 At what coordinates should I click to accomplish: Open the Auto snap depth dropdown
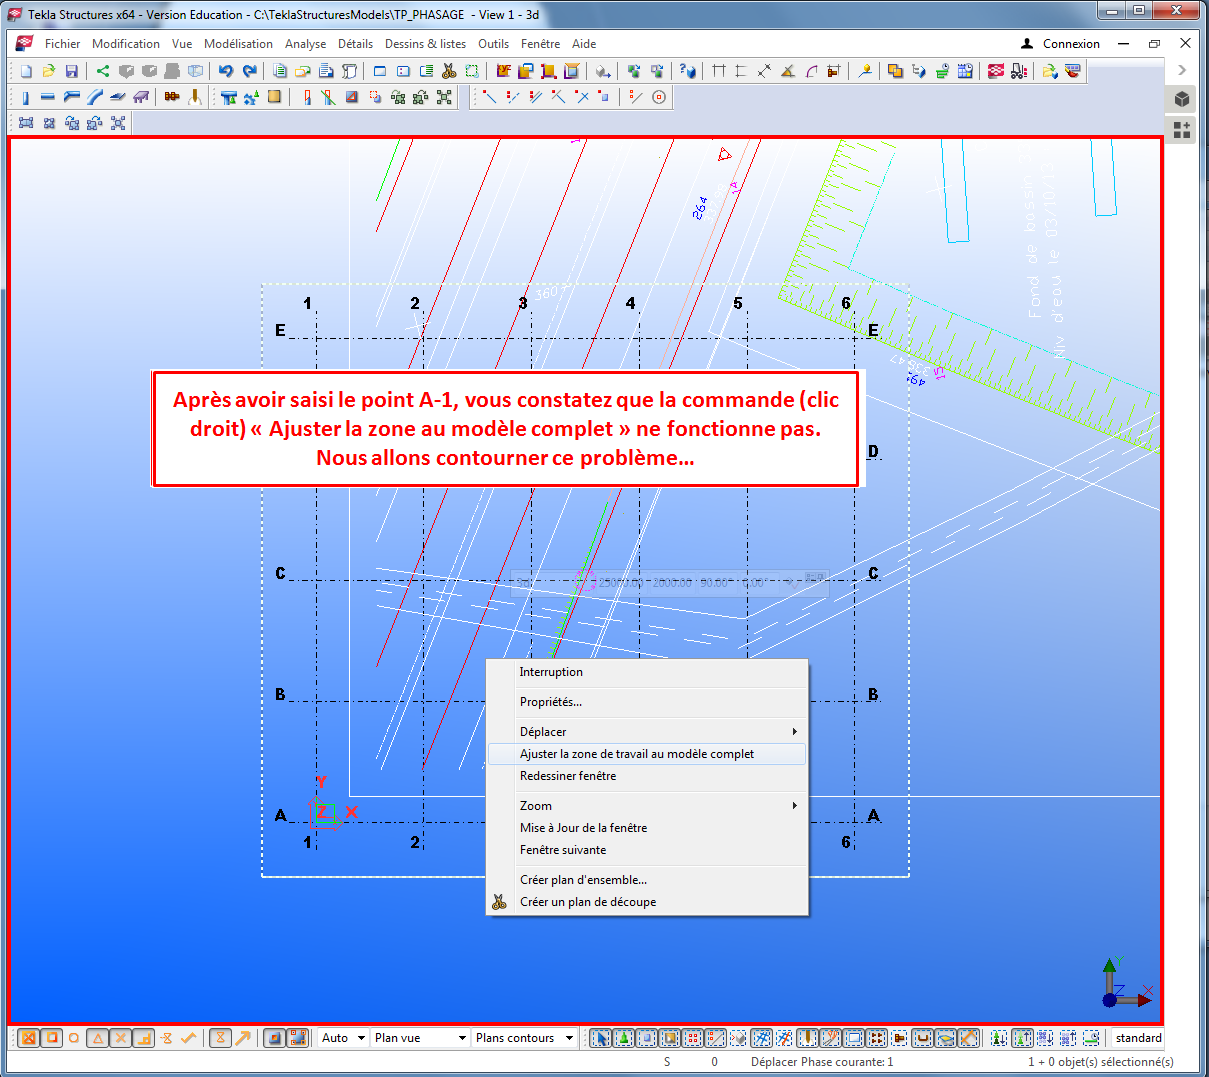pos(343,1038)
